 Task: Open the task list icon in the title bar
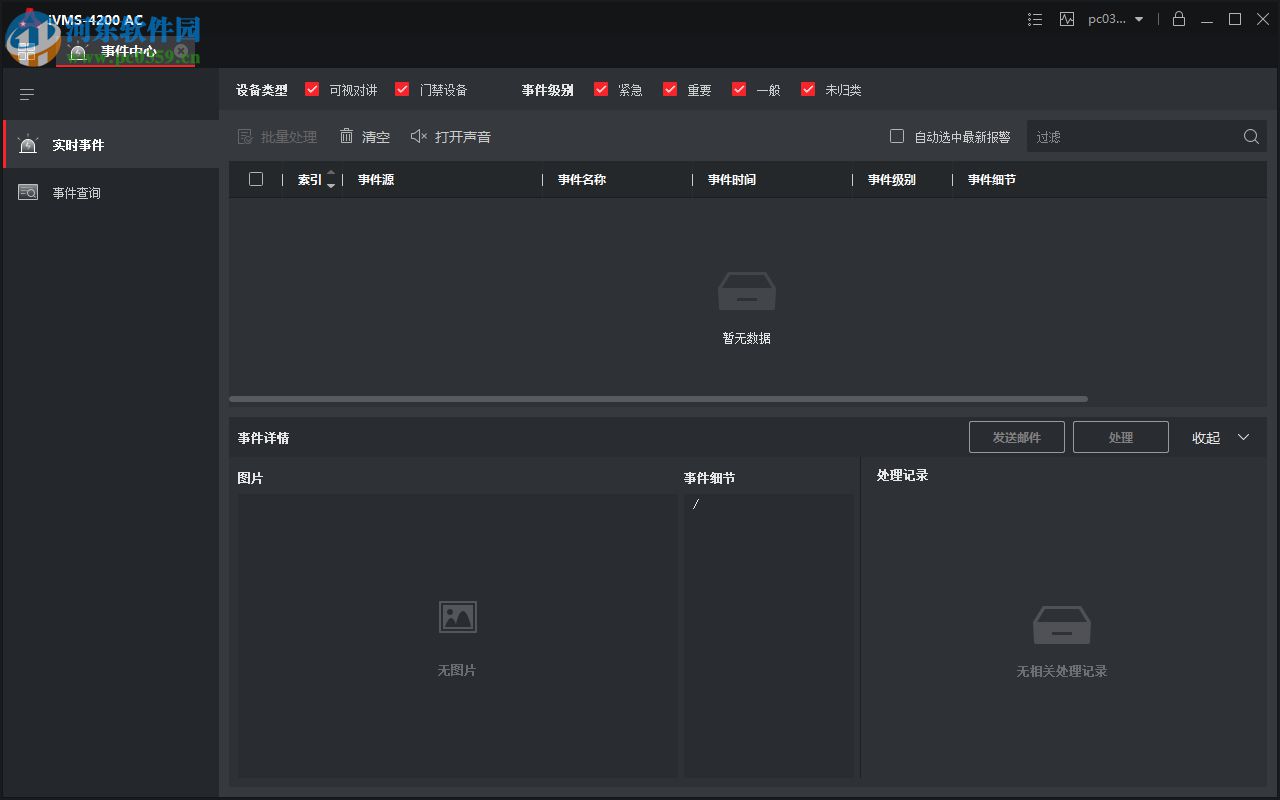tap(1035, 19)
